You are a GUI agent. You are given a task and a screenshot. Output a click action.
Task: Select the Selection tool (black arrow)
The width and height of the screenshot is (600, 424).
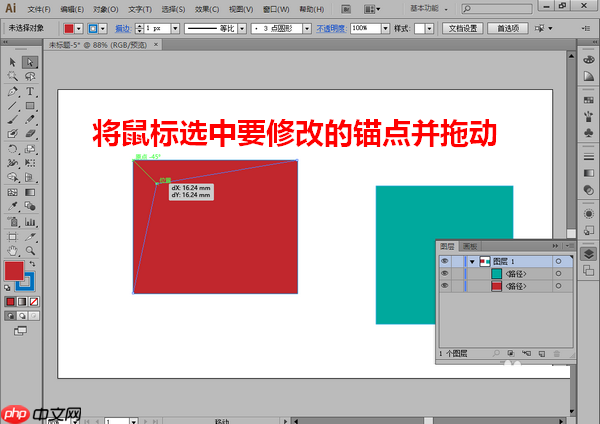click(12, 62)
